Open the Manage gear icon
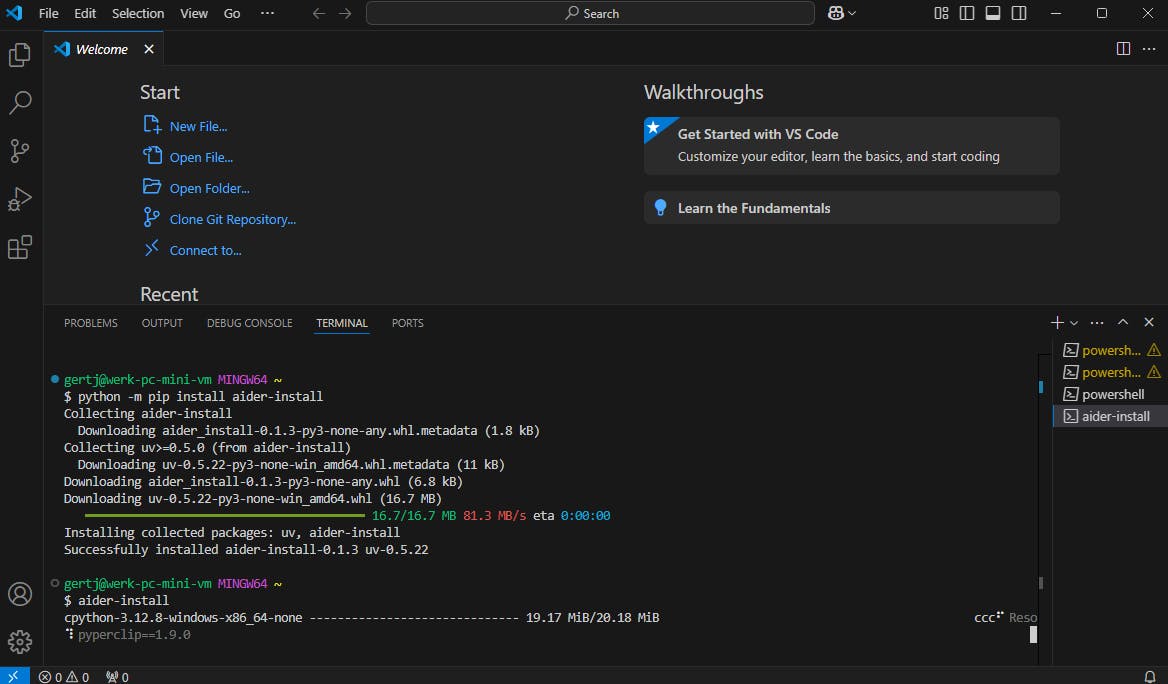The image size is (1168, 684). tap(20, 641)
